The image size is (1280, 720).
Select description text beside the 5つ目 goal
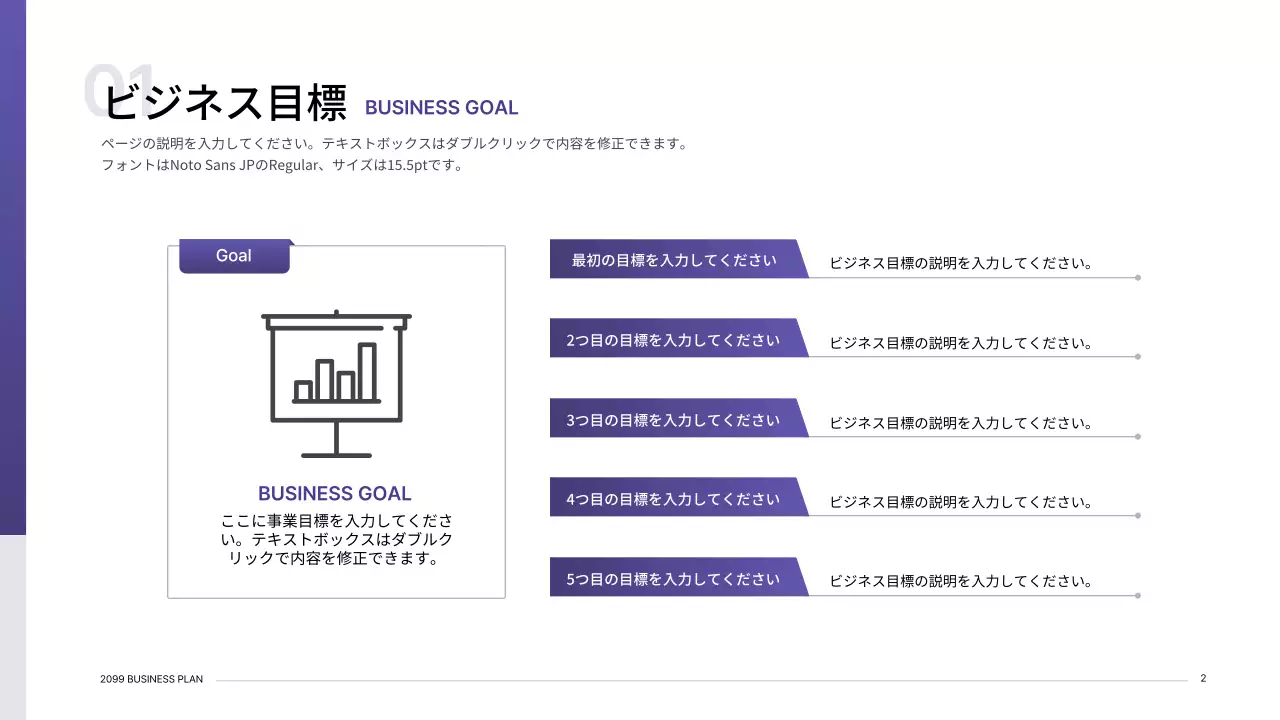click(x=960, y=581)
